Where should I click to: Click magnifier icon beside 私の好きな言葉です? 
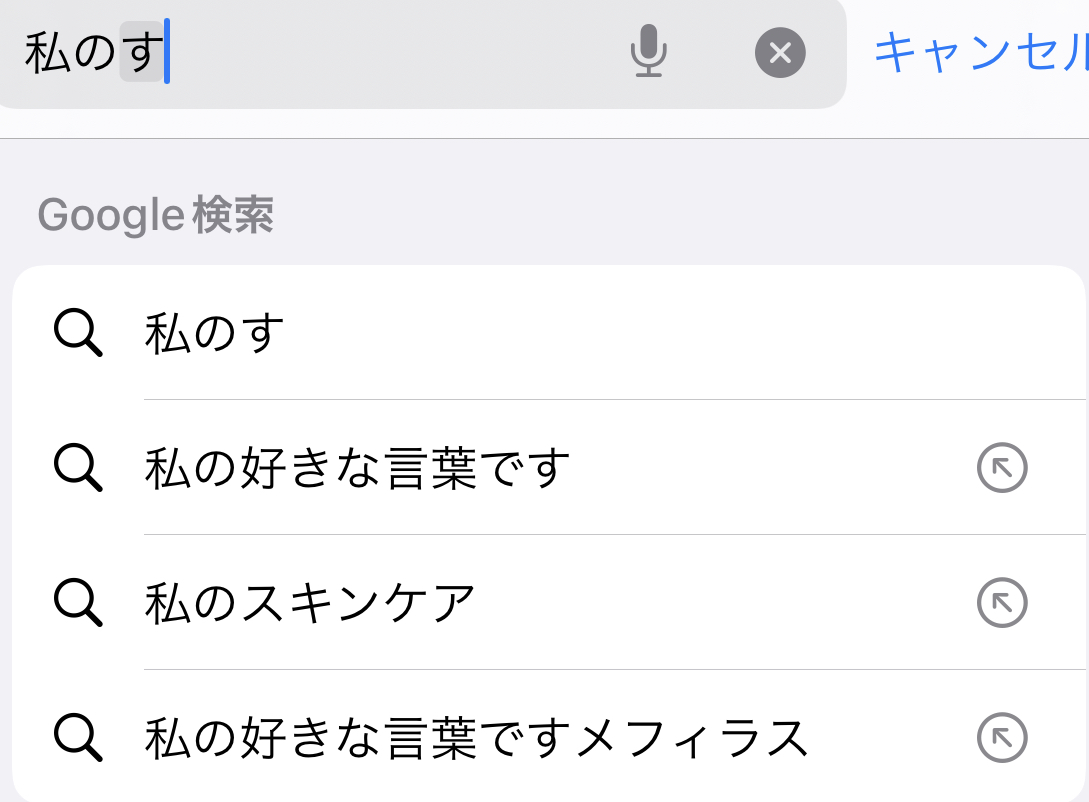[78, 467]
